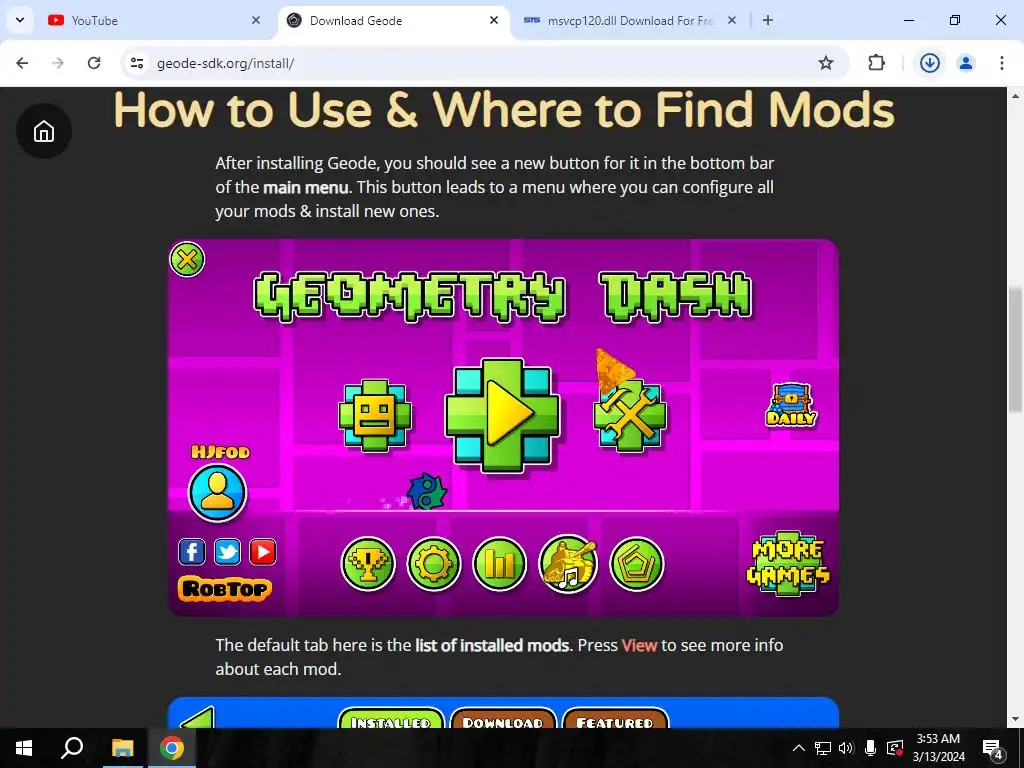Reload the page
The image size is (1024, 768).
(x=94, y=63)
